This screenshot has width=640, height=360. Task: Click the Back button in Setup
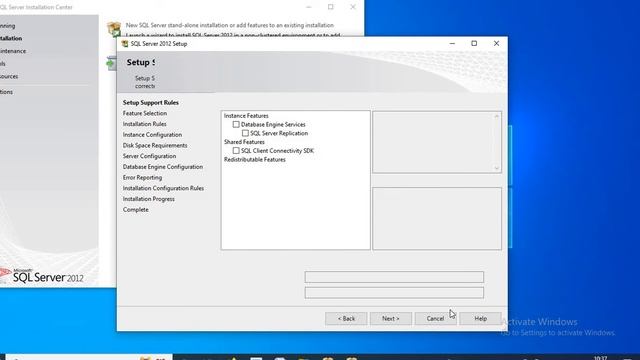(x=346, y=318)
